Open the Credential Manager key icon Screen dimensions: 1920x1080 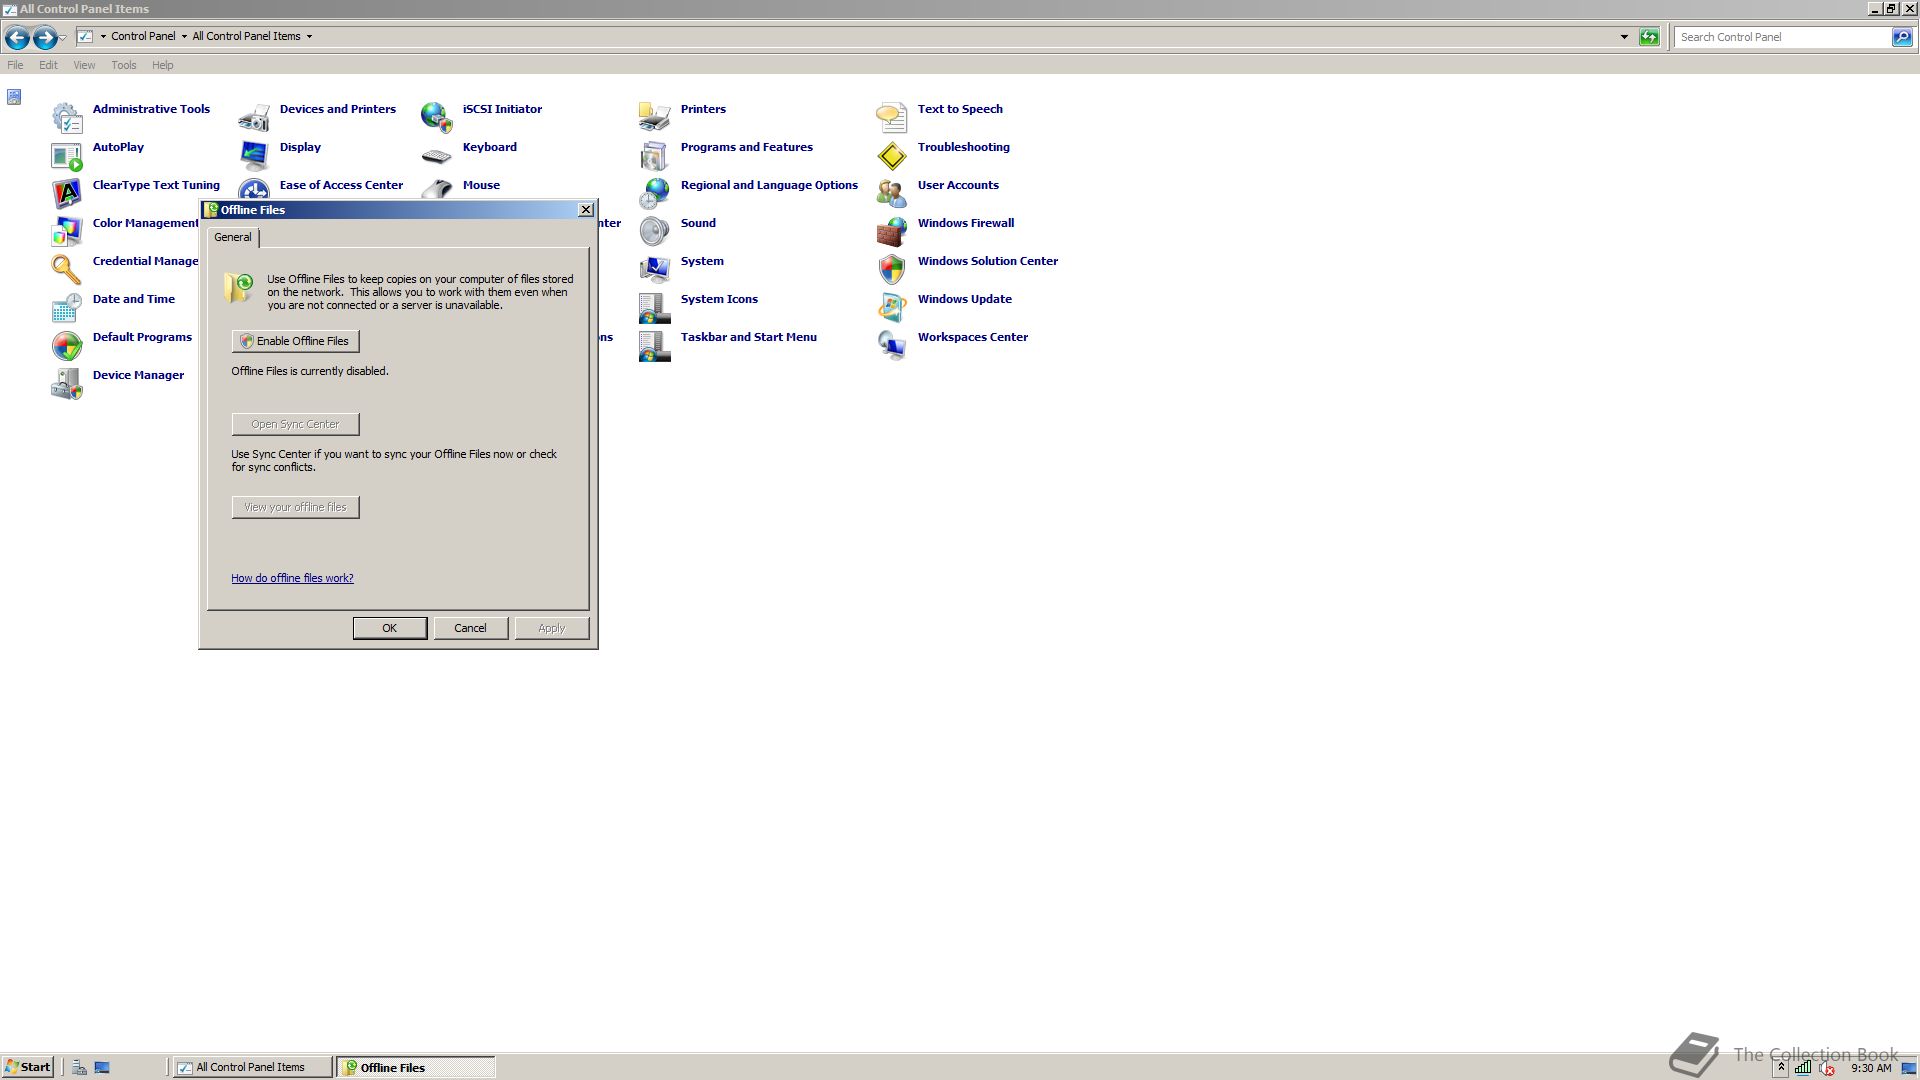(67, 270)
